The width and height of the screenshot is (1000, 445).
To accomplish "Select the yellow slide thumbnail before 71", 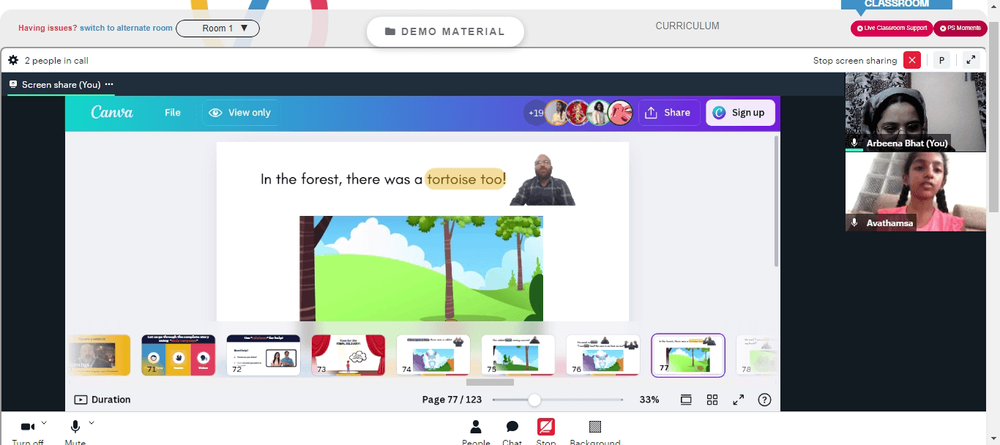I will point(99,355).
